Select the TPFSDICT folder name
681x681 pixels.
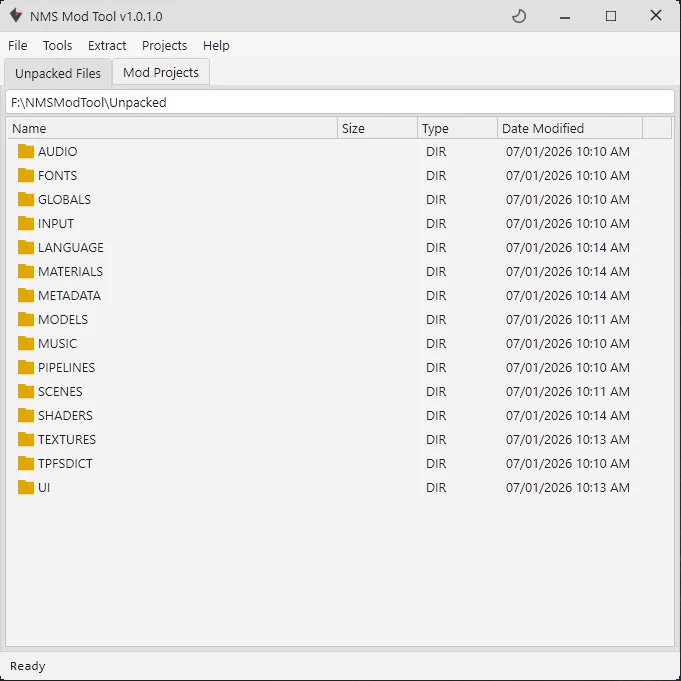pos(65,463)
